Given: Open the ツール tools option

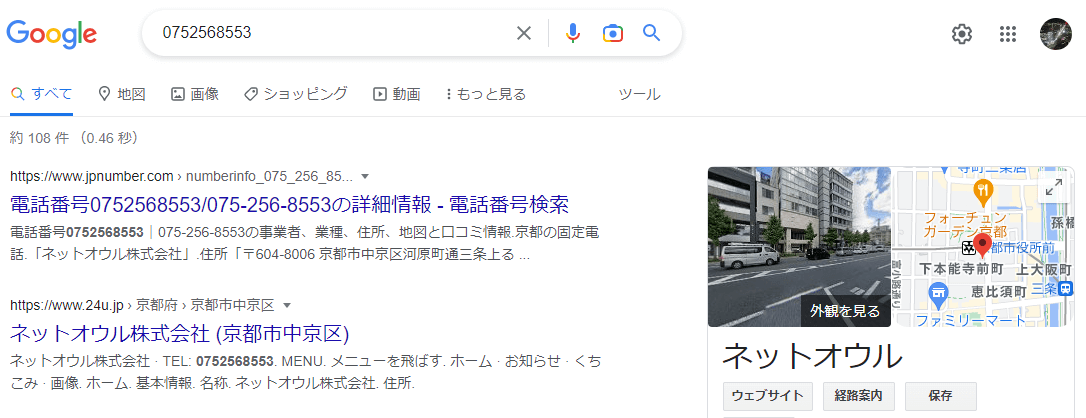Looking at the screenshot, I should pos(639,94).
